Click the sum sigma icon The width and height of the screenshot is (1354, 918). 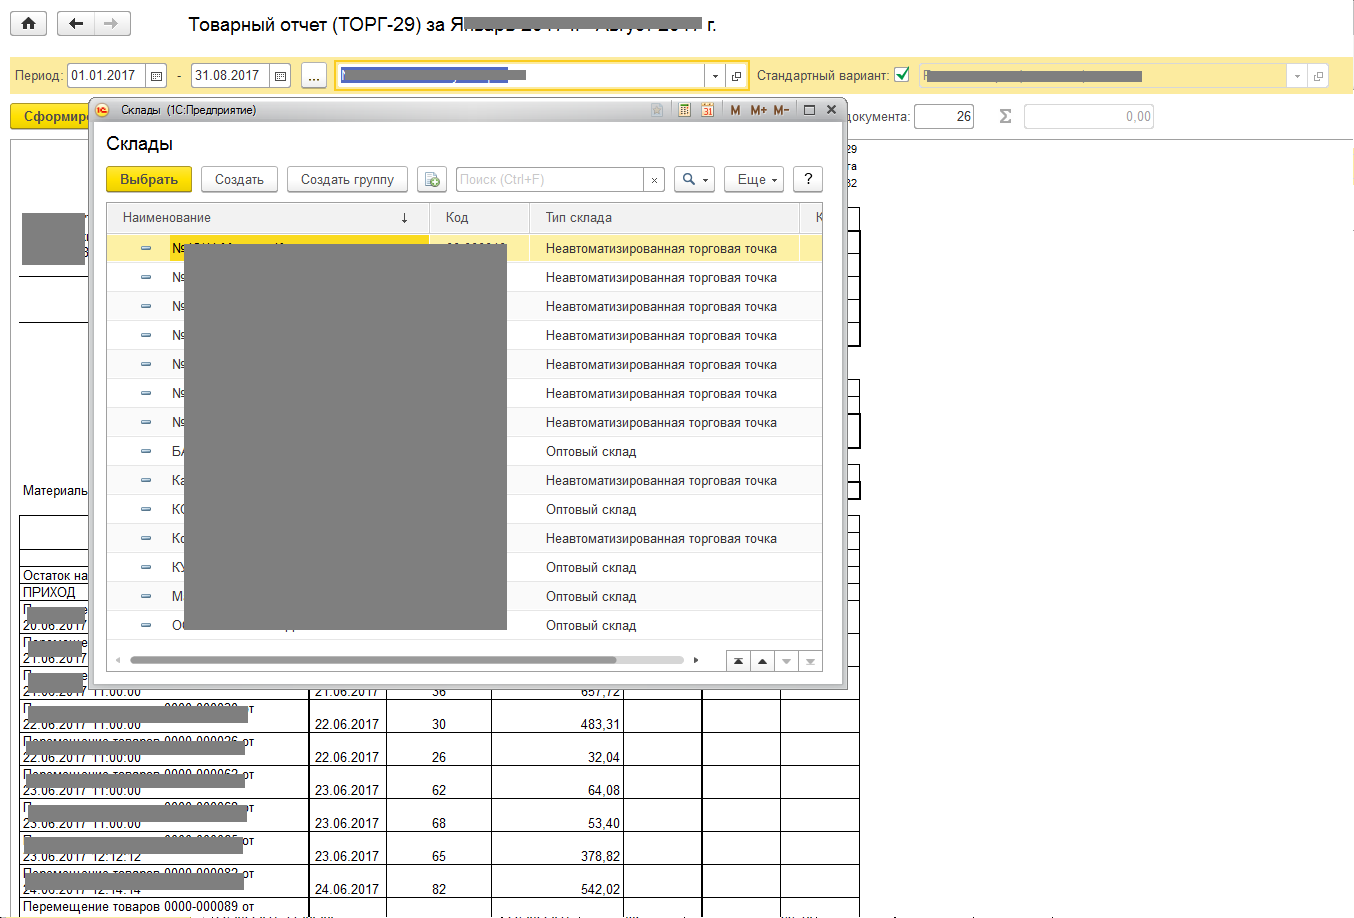[1005, 116]
